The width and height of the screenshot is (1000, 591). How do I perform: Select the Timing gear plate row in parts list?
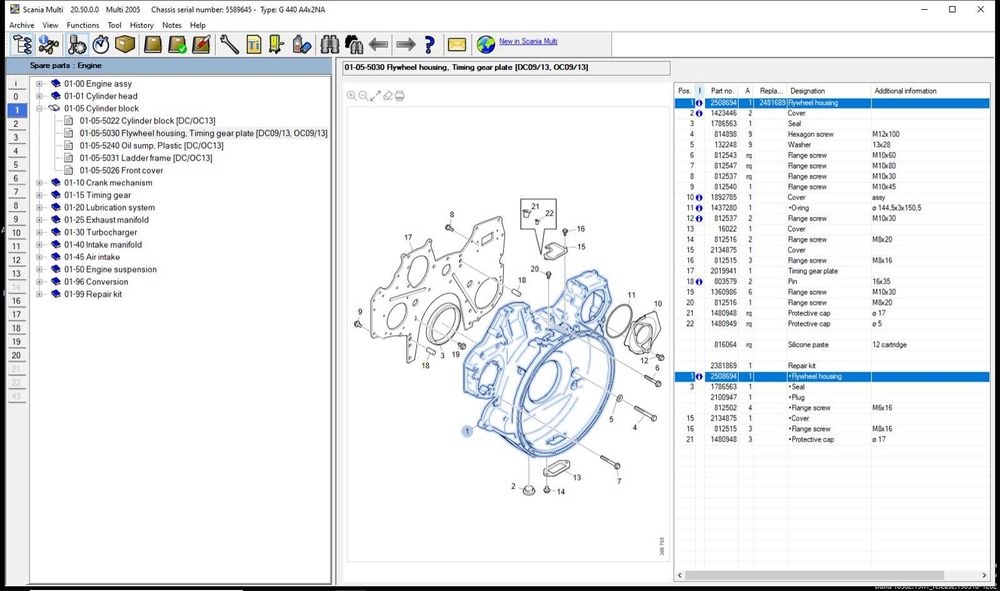pyautogui.click(x=813, y=271)
